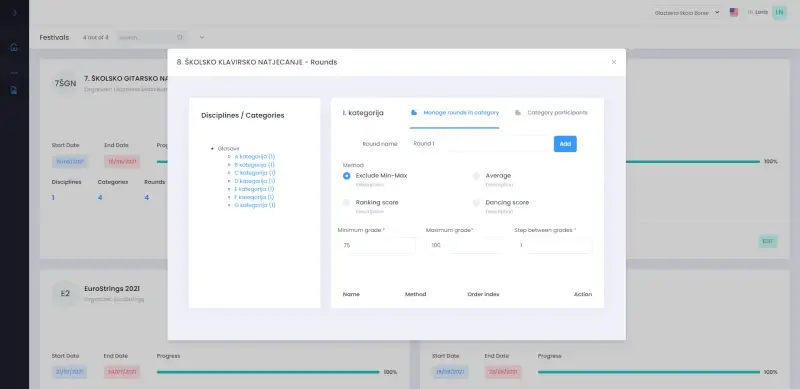Close the Rounds dialog with X
This screenshot has height=389, width=800.
(614, 62)
